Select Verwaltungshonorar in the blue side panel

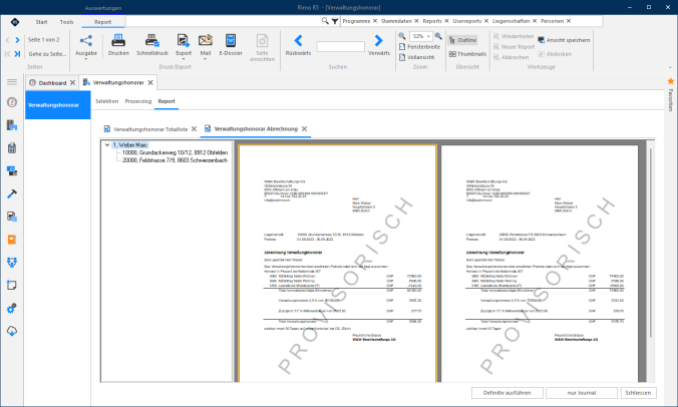click(x=58, y=105)
